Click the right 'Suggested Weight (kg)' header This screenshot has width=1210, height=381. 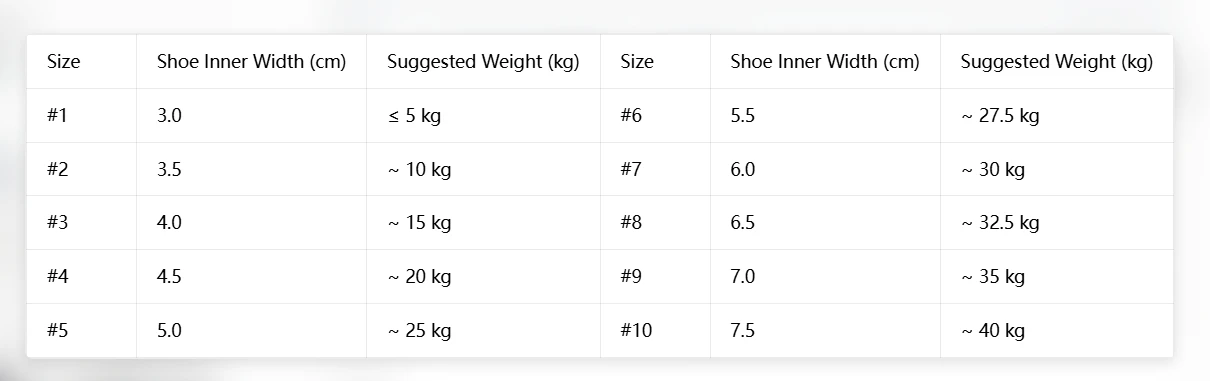pyautogui.click(x=1057, y=62)
